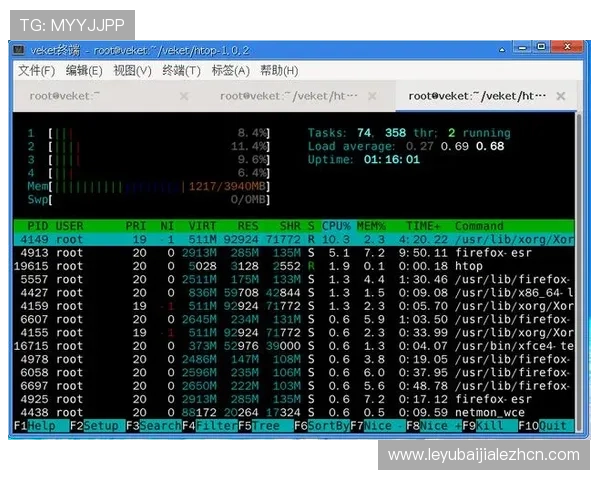The image size is (600, 480).
Task: Open the 文件(F) menu
Action: tap(36, 71)
